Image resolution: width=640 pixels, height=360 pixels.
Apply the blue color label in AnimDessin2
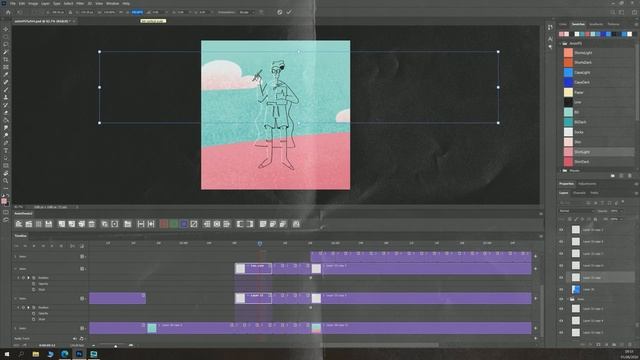click(184, 224)
